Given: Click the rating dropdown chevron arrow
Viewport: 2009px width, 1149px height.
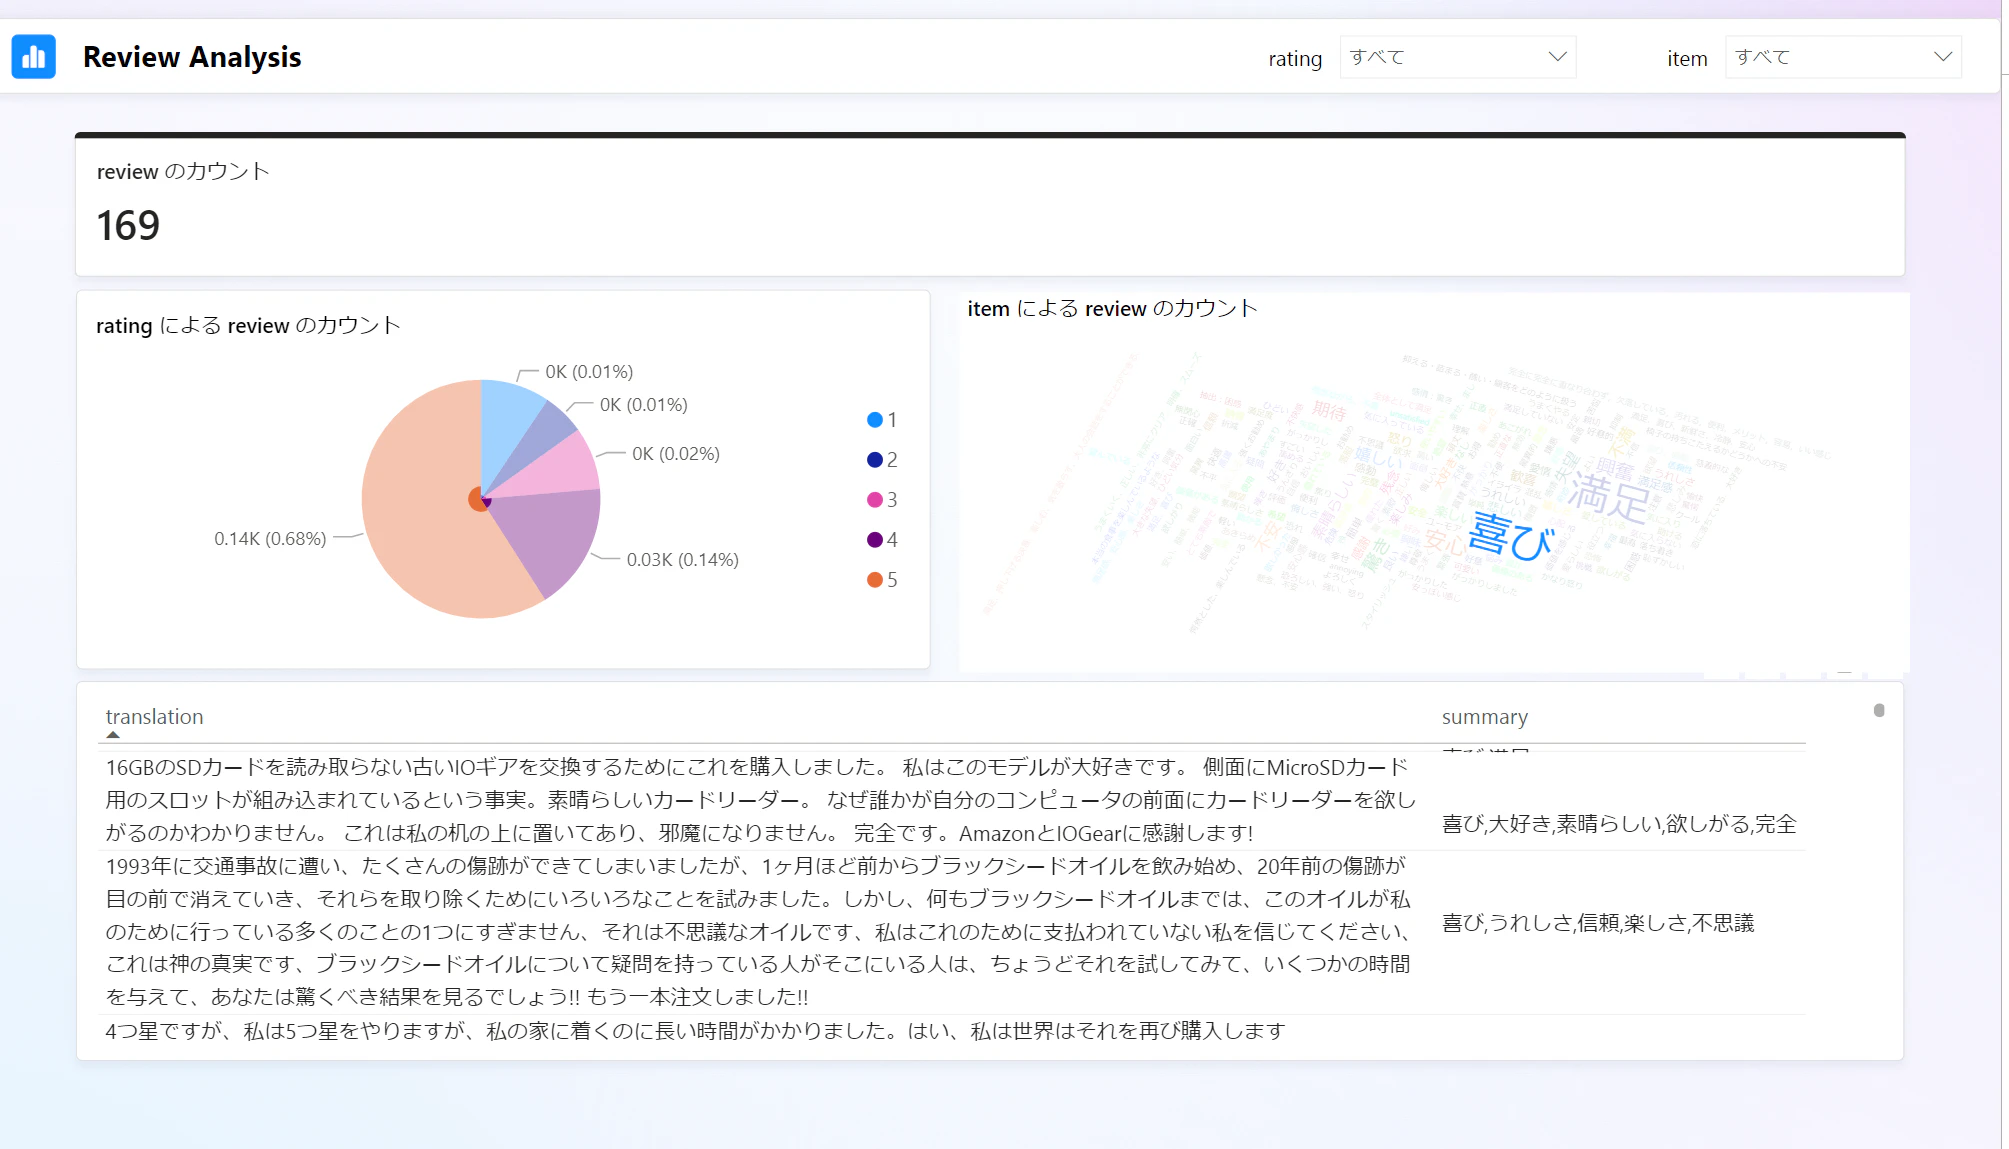Looking at the screenshot, I should click(1556, 57).
